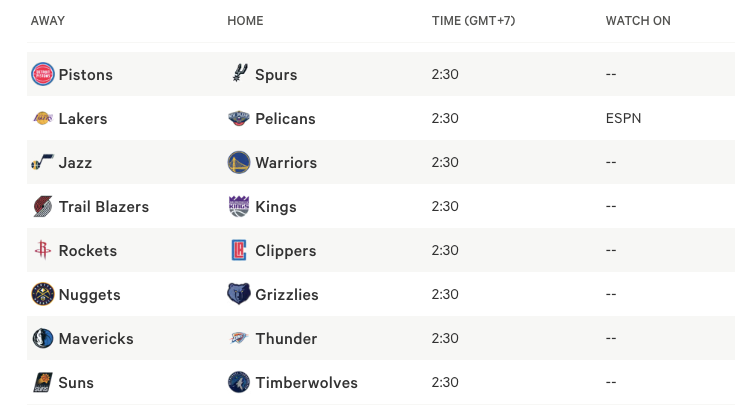Open the Denver Nuggets logo

pos(43,294)
